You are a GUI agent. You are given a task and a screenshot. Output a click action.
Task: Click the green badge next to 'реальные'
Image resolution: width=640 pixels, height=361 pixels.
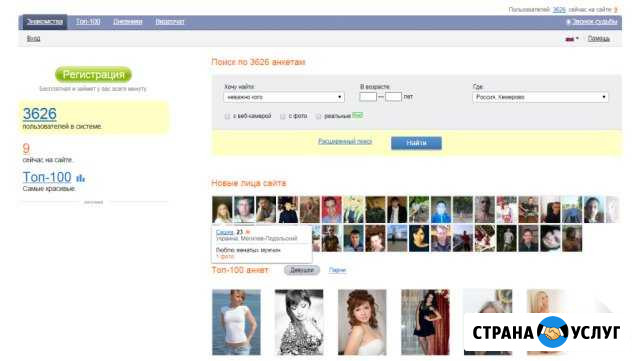coord(357,116)
